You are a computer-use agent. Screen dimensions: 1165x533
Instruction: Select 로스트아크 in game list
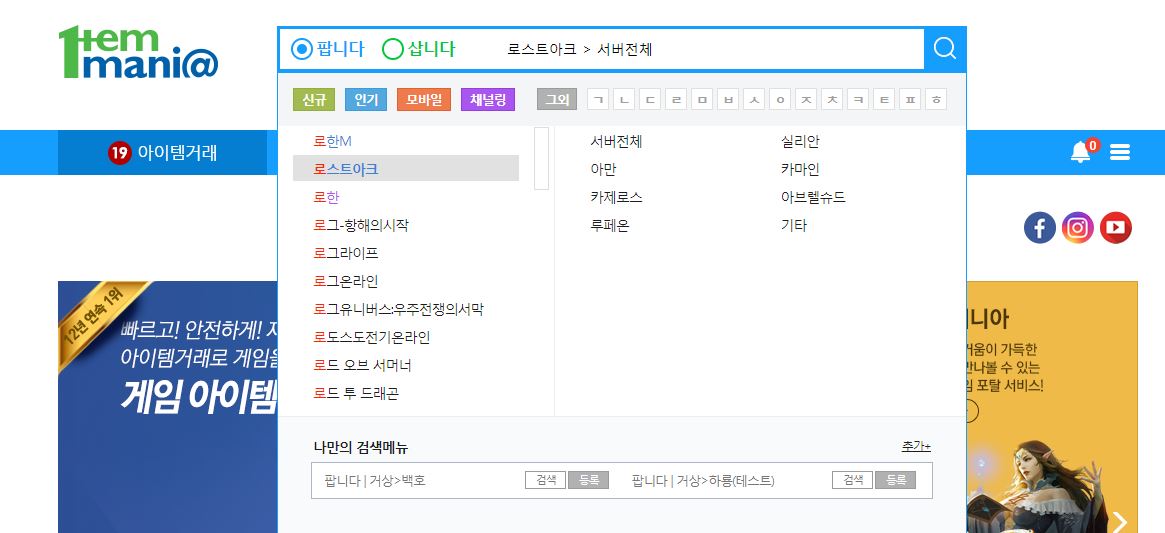tap(406, 169)
